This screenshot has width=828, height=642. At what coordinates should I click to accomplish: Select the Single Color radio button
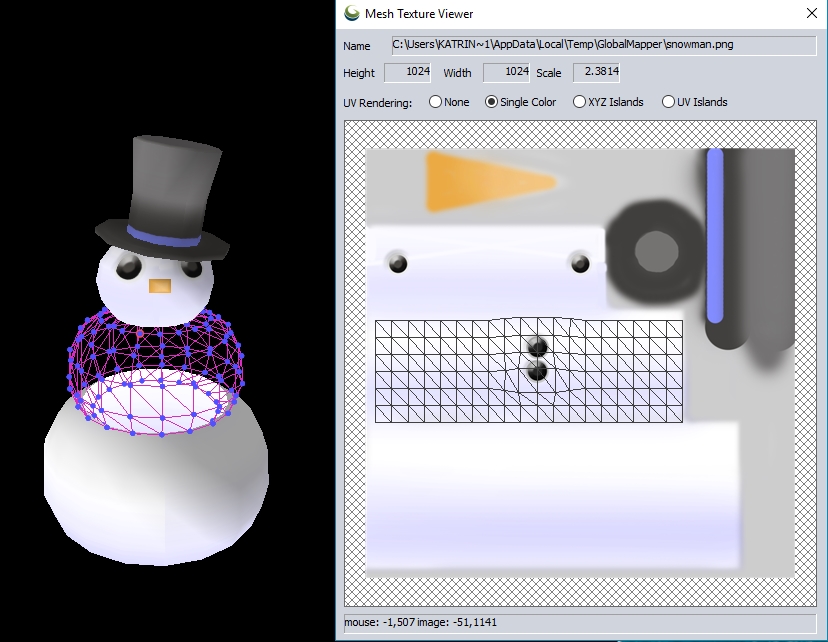click(491, 102)
